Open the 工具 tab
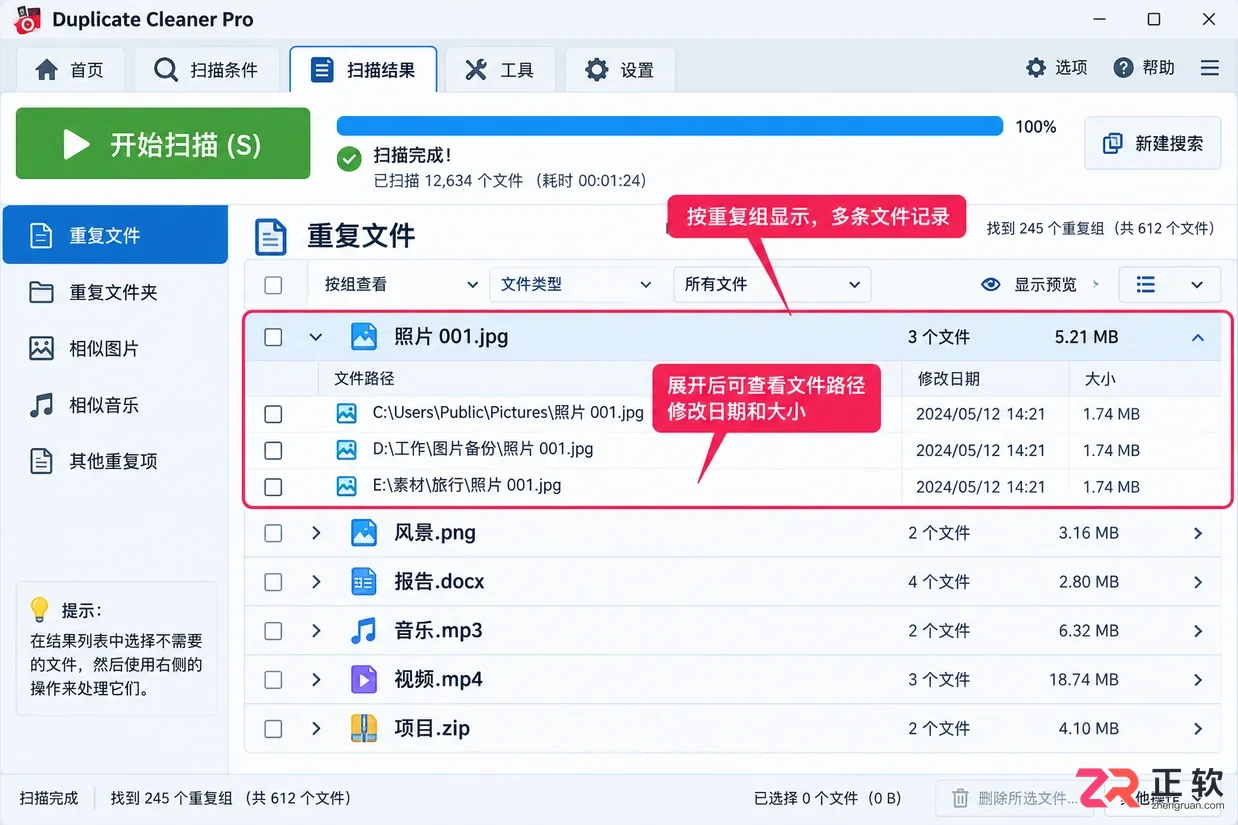1238x825 pixels. [499, 70]
